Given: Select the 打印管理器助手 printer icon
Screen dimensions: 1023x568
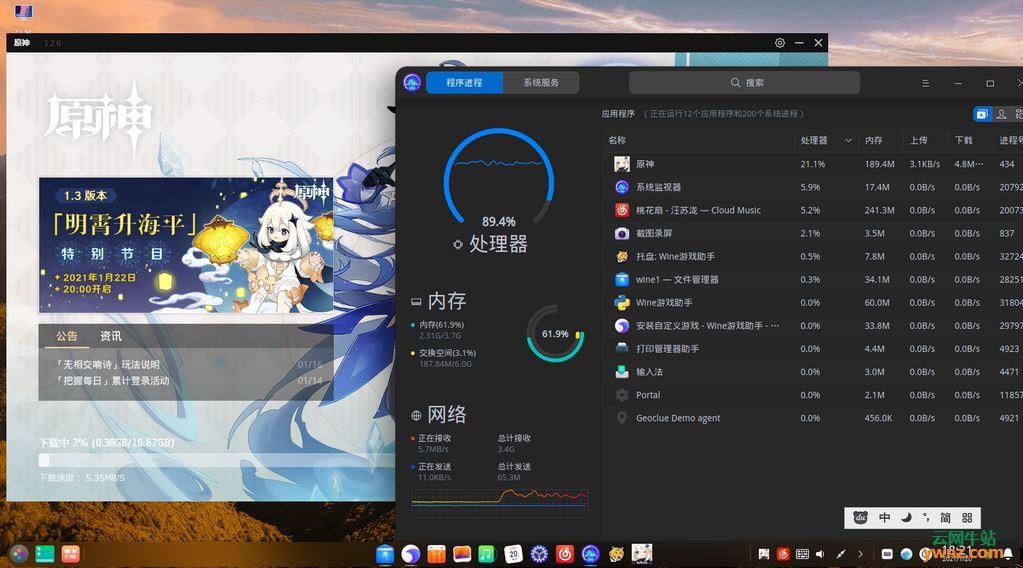Looking at the screenshot, I should point(622,349).
